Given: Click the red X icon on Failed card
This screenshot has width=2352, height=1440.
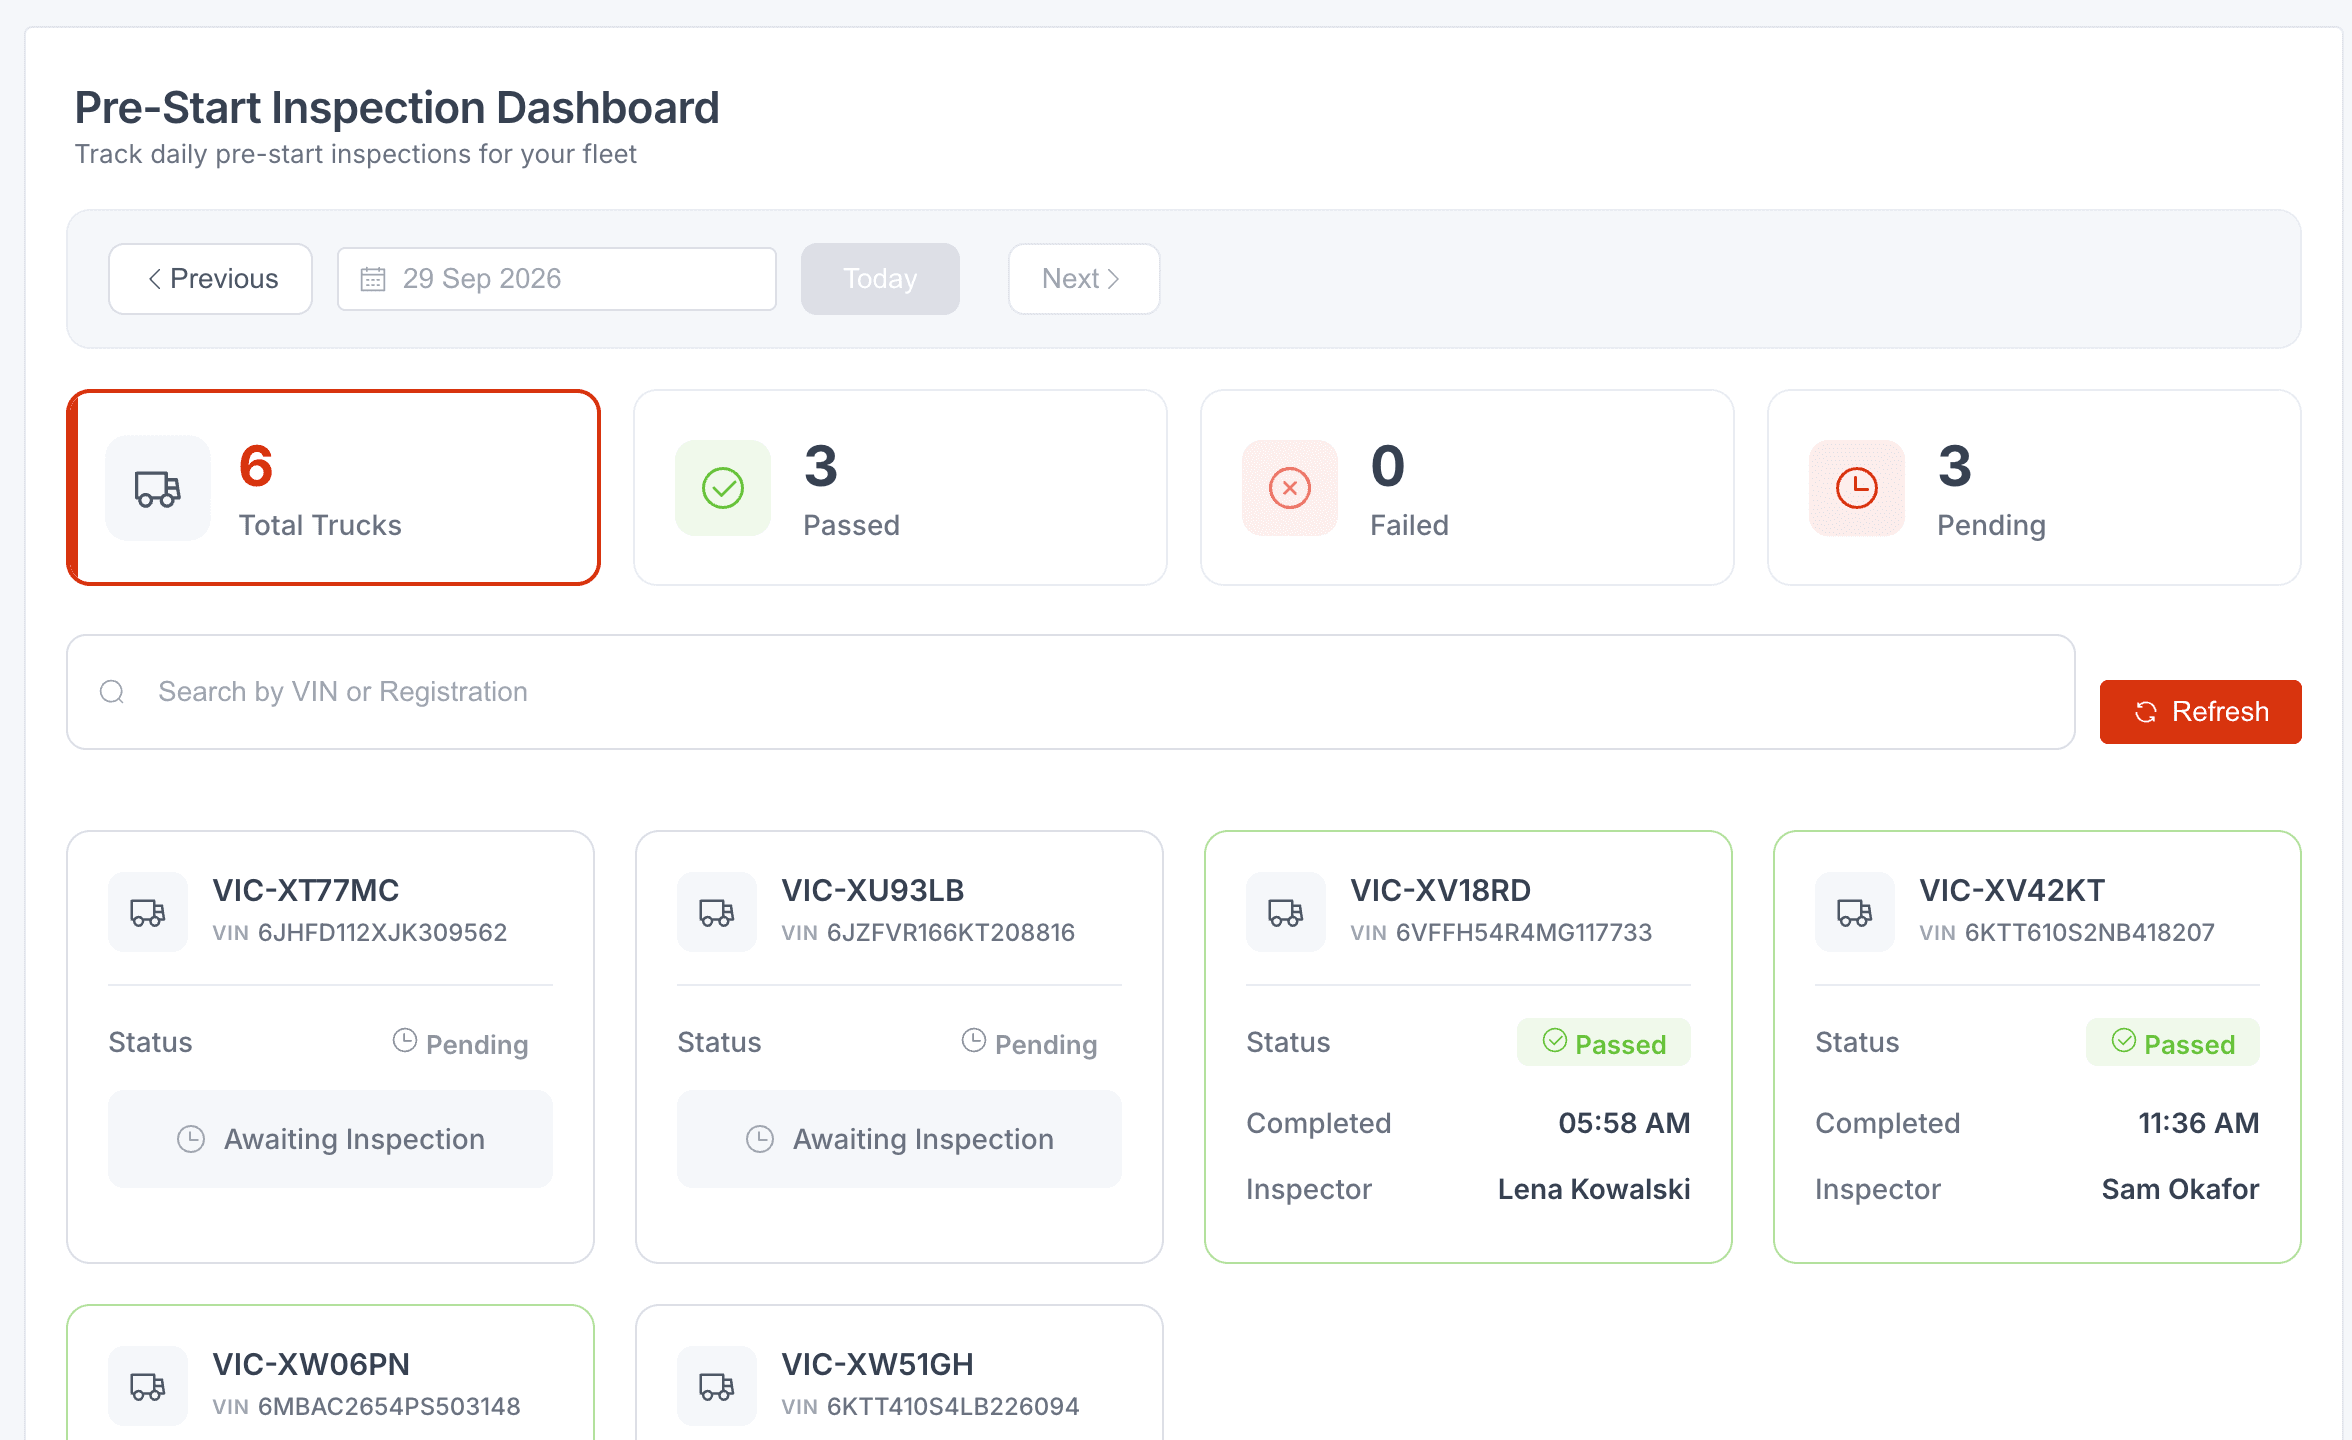Looking at the screenshot, I should tap(1290, 488).
